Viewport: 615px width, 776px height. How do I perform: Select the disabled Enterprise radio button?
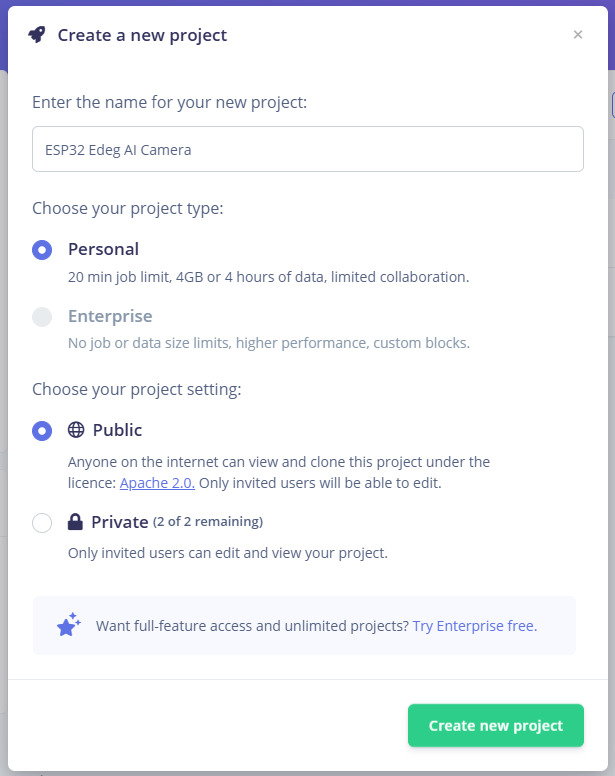[42, 317]
